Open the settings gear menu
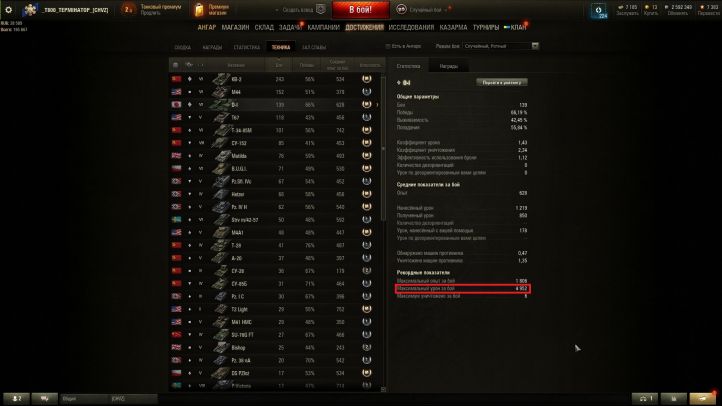 pos(8,9)
